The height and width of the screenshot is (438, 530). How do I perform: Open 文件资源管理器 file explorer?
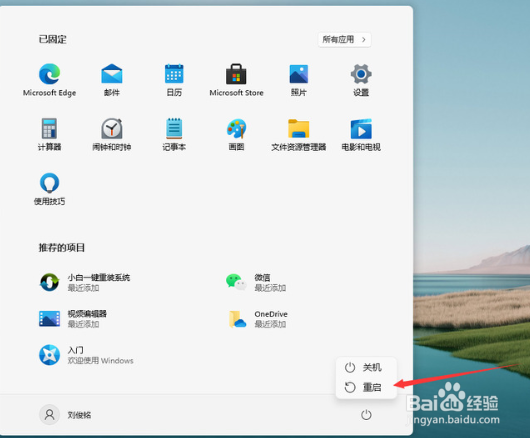pyautogui.click(x=299, y=135)
